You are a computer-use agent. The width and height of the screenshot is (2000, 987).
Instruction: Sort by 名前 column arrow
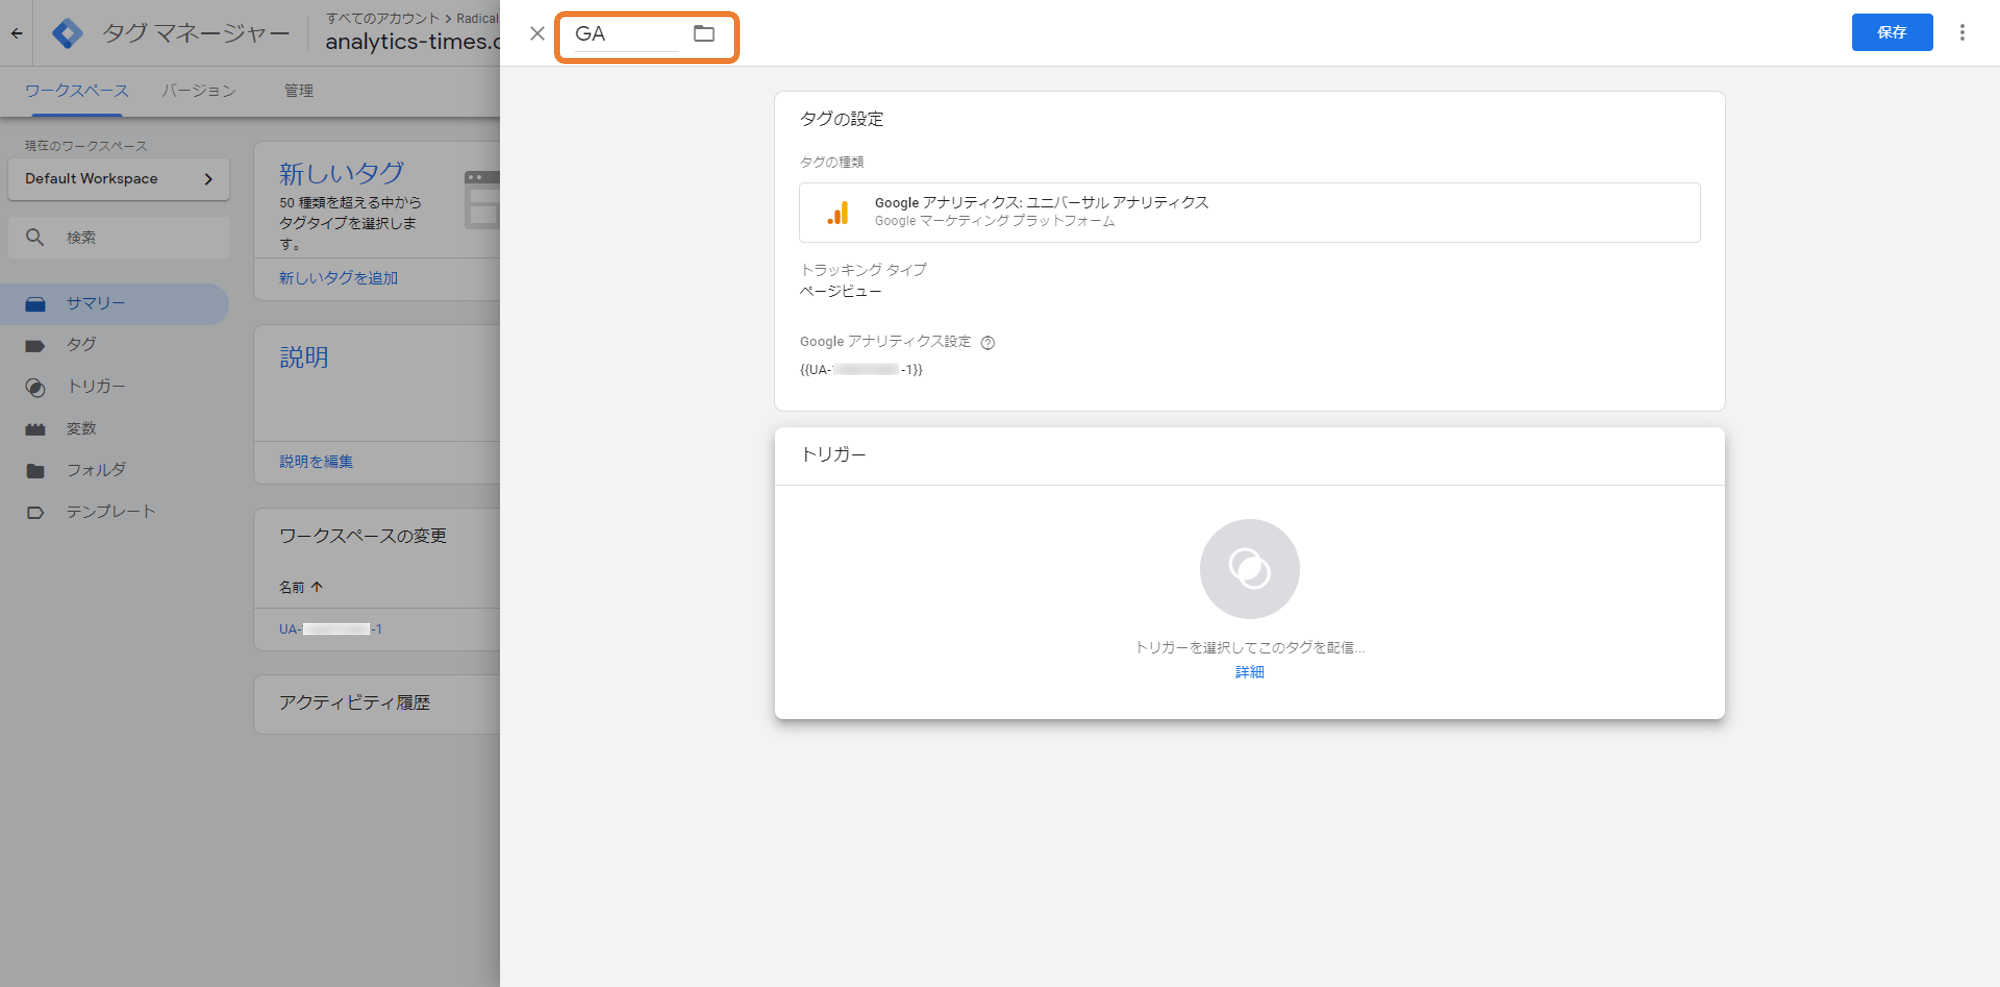(317, 587)
